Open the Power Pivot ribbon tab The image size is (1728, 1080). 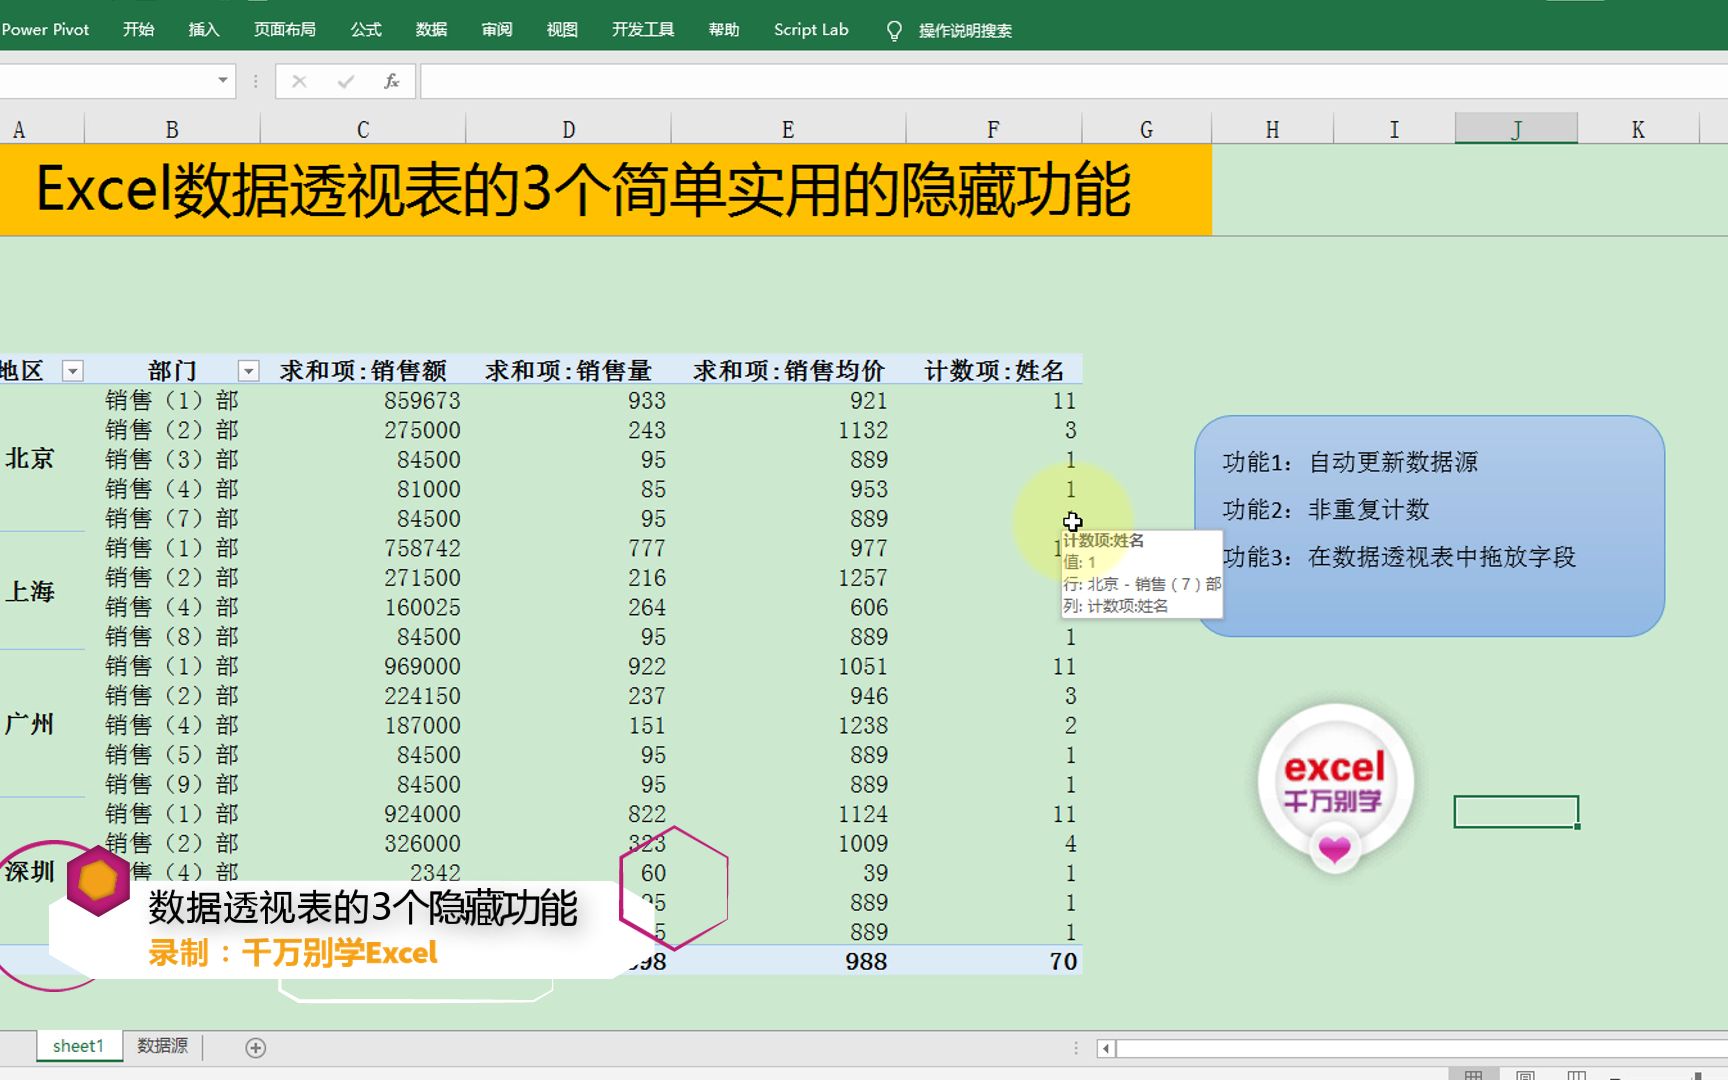(x=45, y=30)
